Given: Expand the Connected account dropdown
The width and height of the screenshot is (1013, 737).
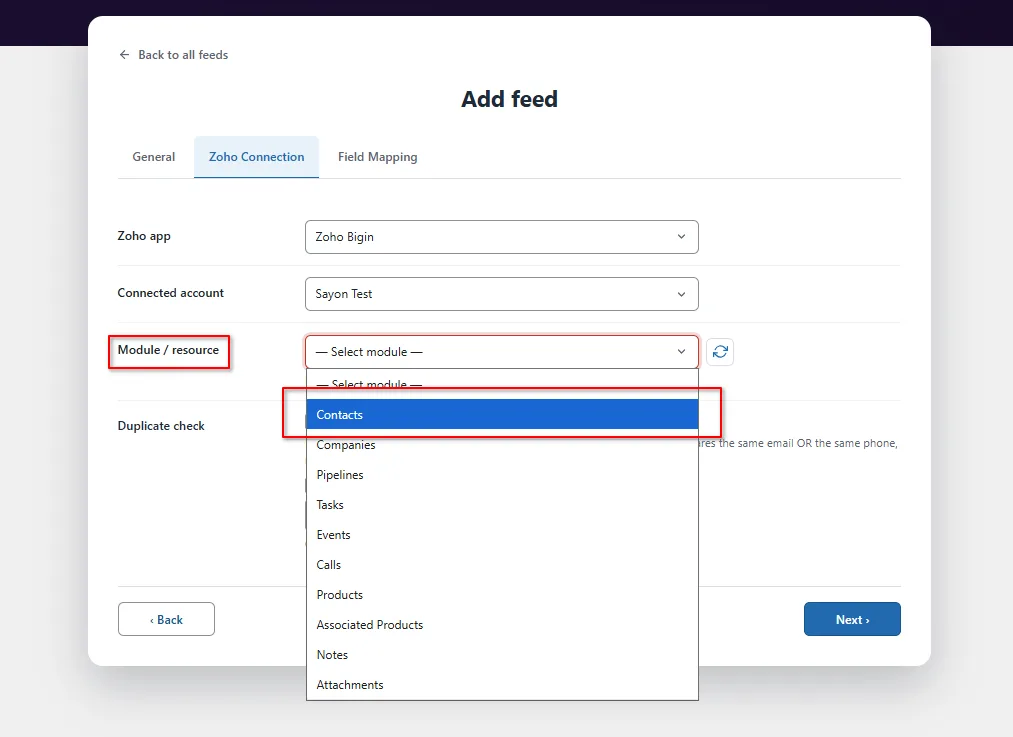Looking at the screenshot, I should coord(502,294).
